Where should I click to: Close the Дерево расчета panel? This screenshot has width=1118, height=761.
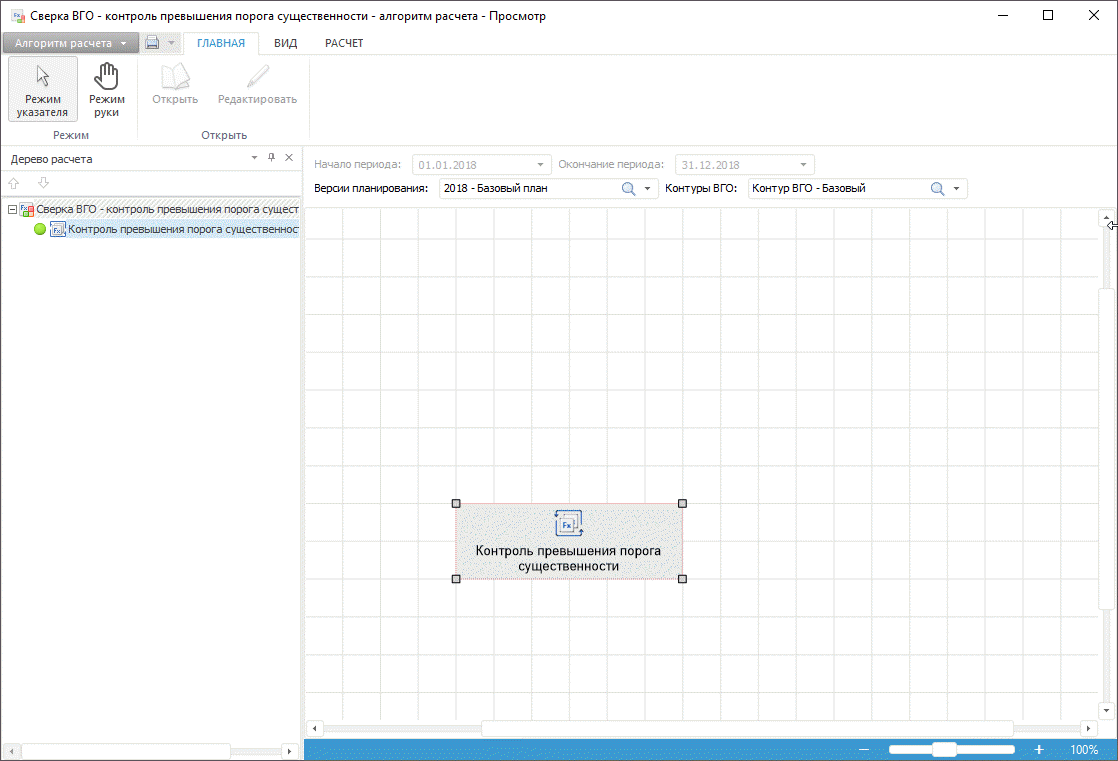coord(289,158)
